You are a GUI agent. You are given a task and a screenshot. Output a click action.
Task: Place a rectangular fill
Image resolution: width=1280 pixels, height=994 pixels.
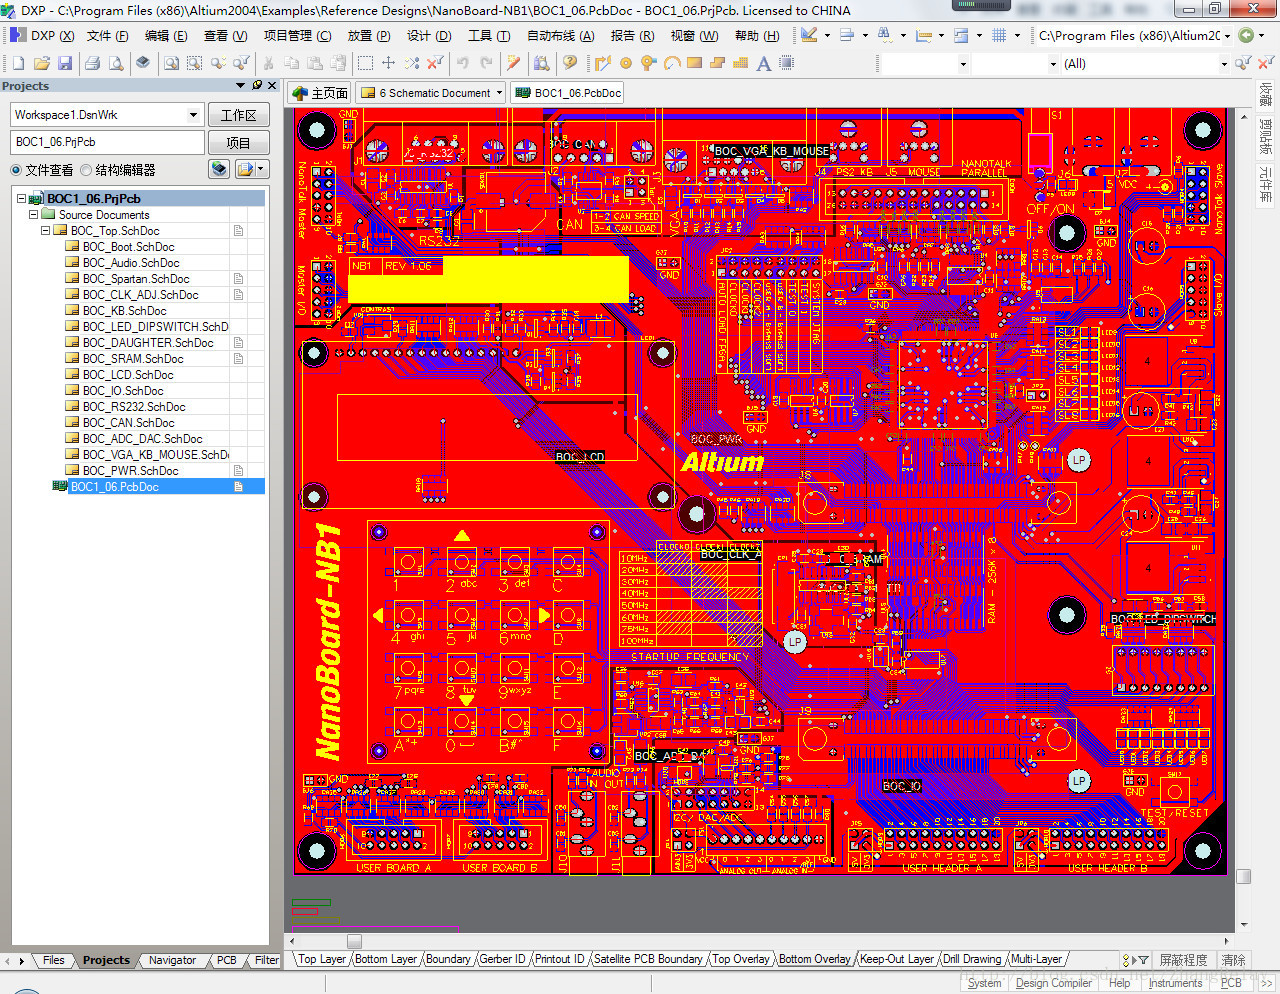(x=694, y=63)
